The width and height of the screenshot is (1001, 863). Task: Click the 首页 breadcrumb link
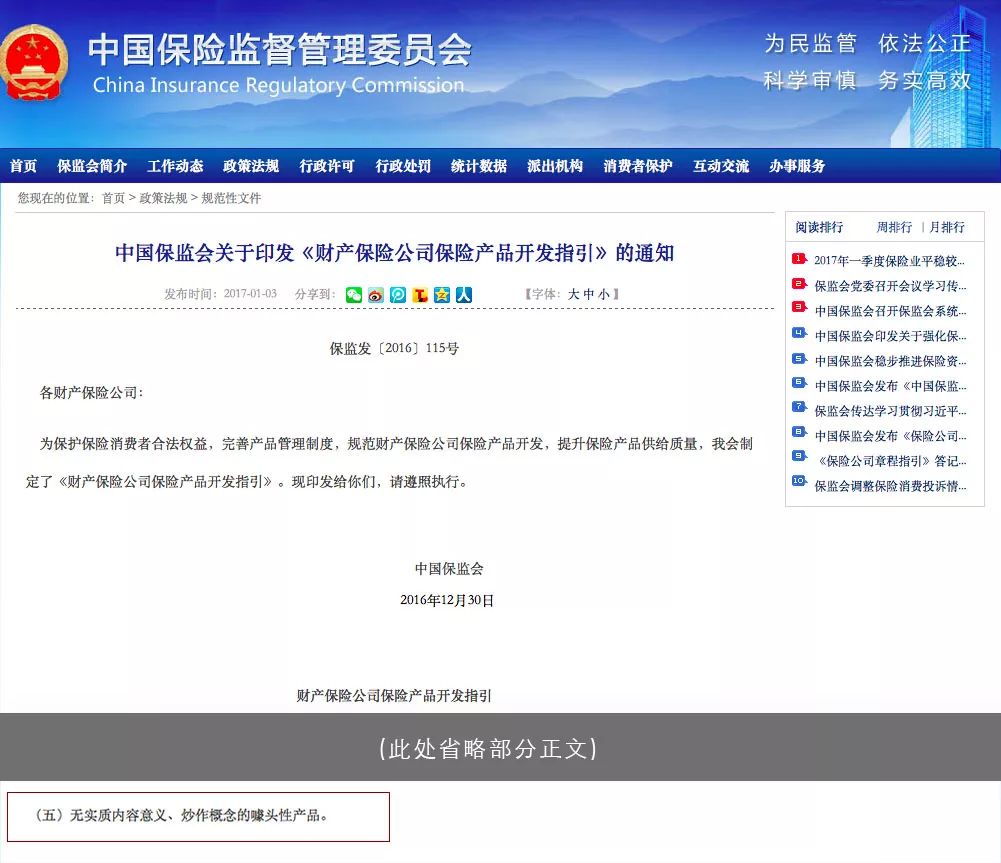tap(114, 198)
